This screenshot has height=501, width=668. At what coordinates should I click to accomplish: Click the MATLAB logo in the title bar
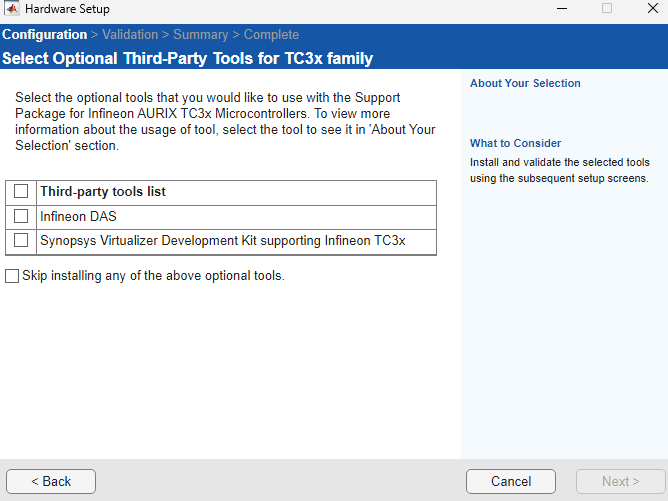tap(12, 9)
